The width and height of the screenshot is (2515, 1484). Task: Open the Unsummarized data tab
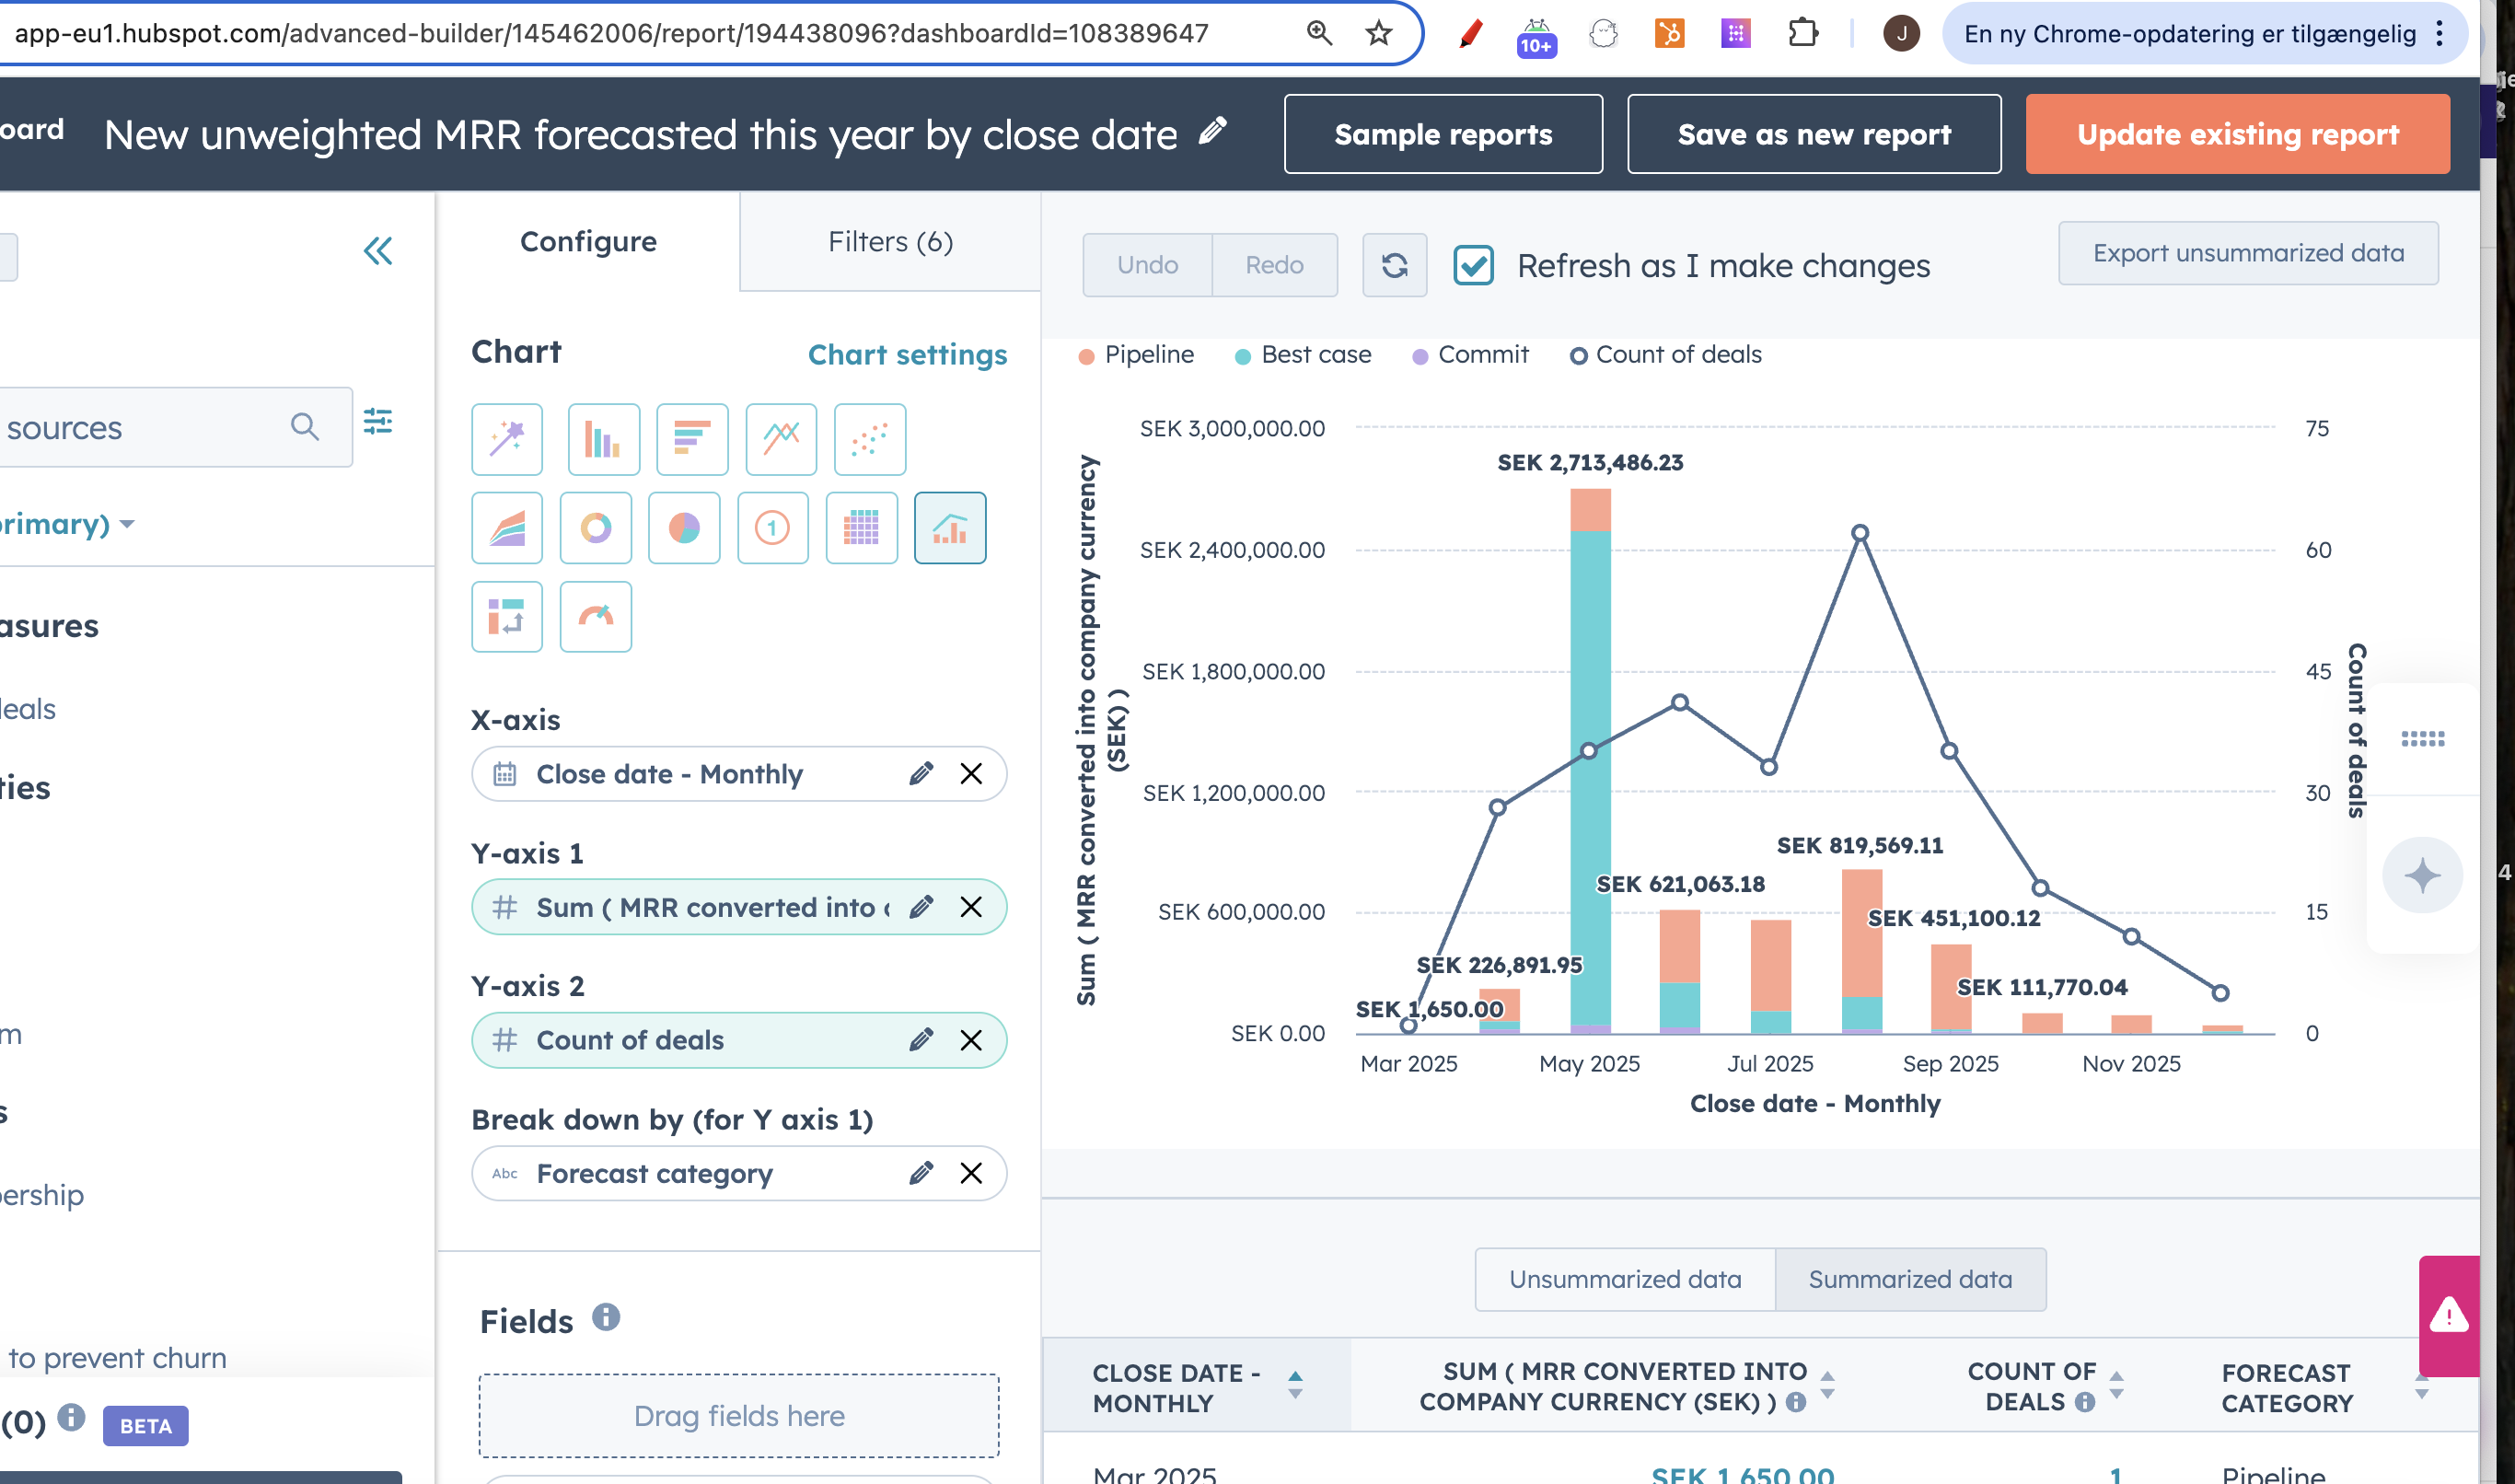click(x=1624, y=1279)
